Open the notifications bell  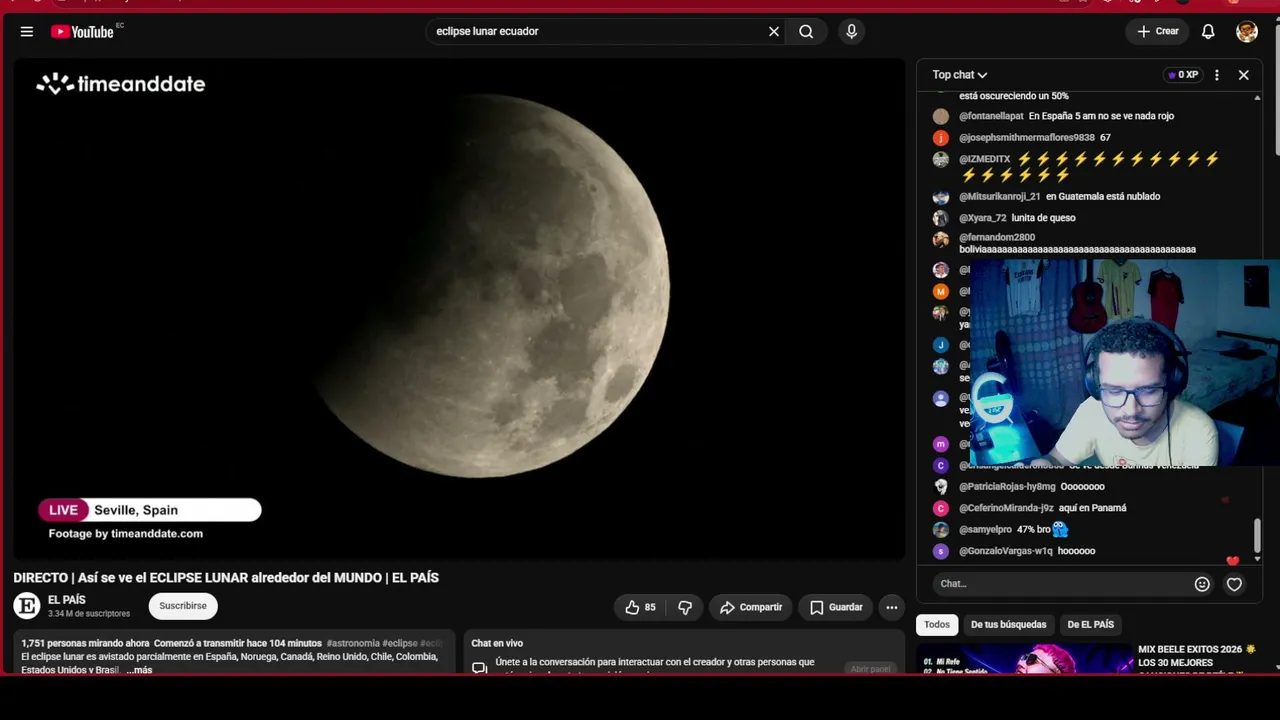click(1208, 32)
